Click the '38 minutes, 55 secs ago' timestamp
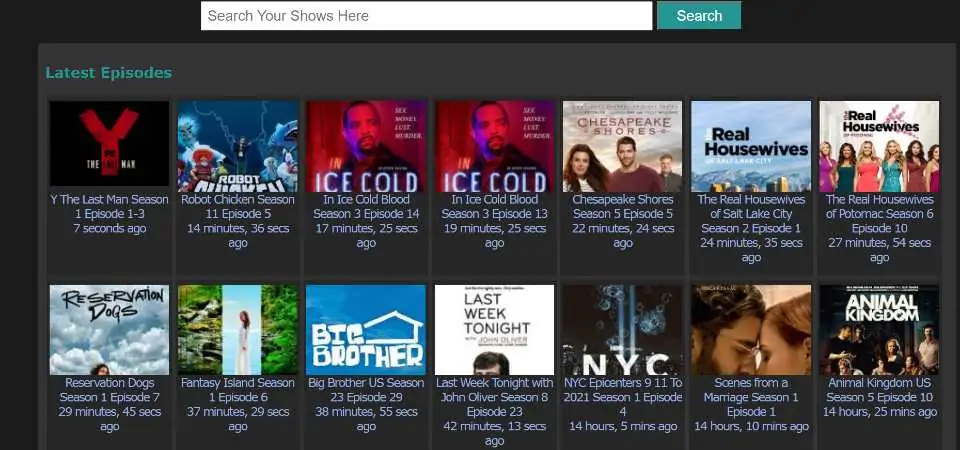Screen dimensions: 960x450 (x=366, y=419)
